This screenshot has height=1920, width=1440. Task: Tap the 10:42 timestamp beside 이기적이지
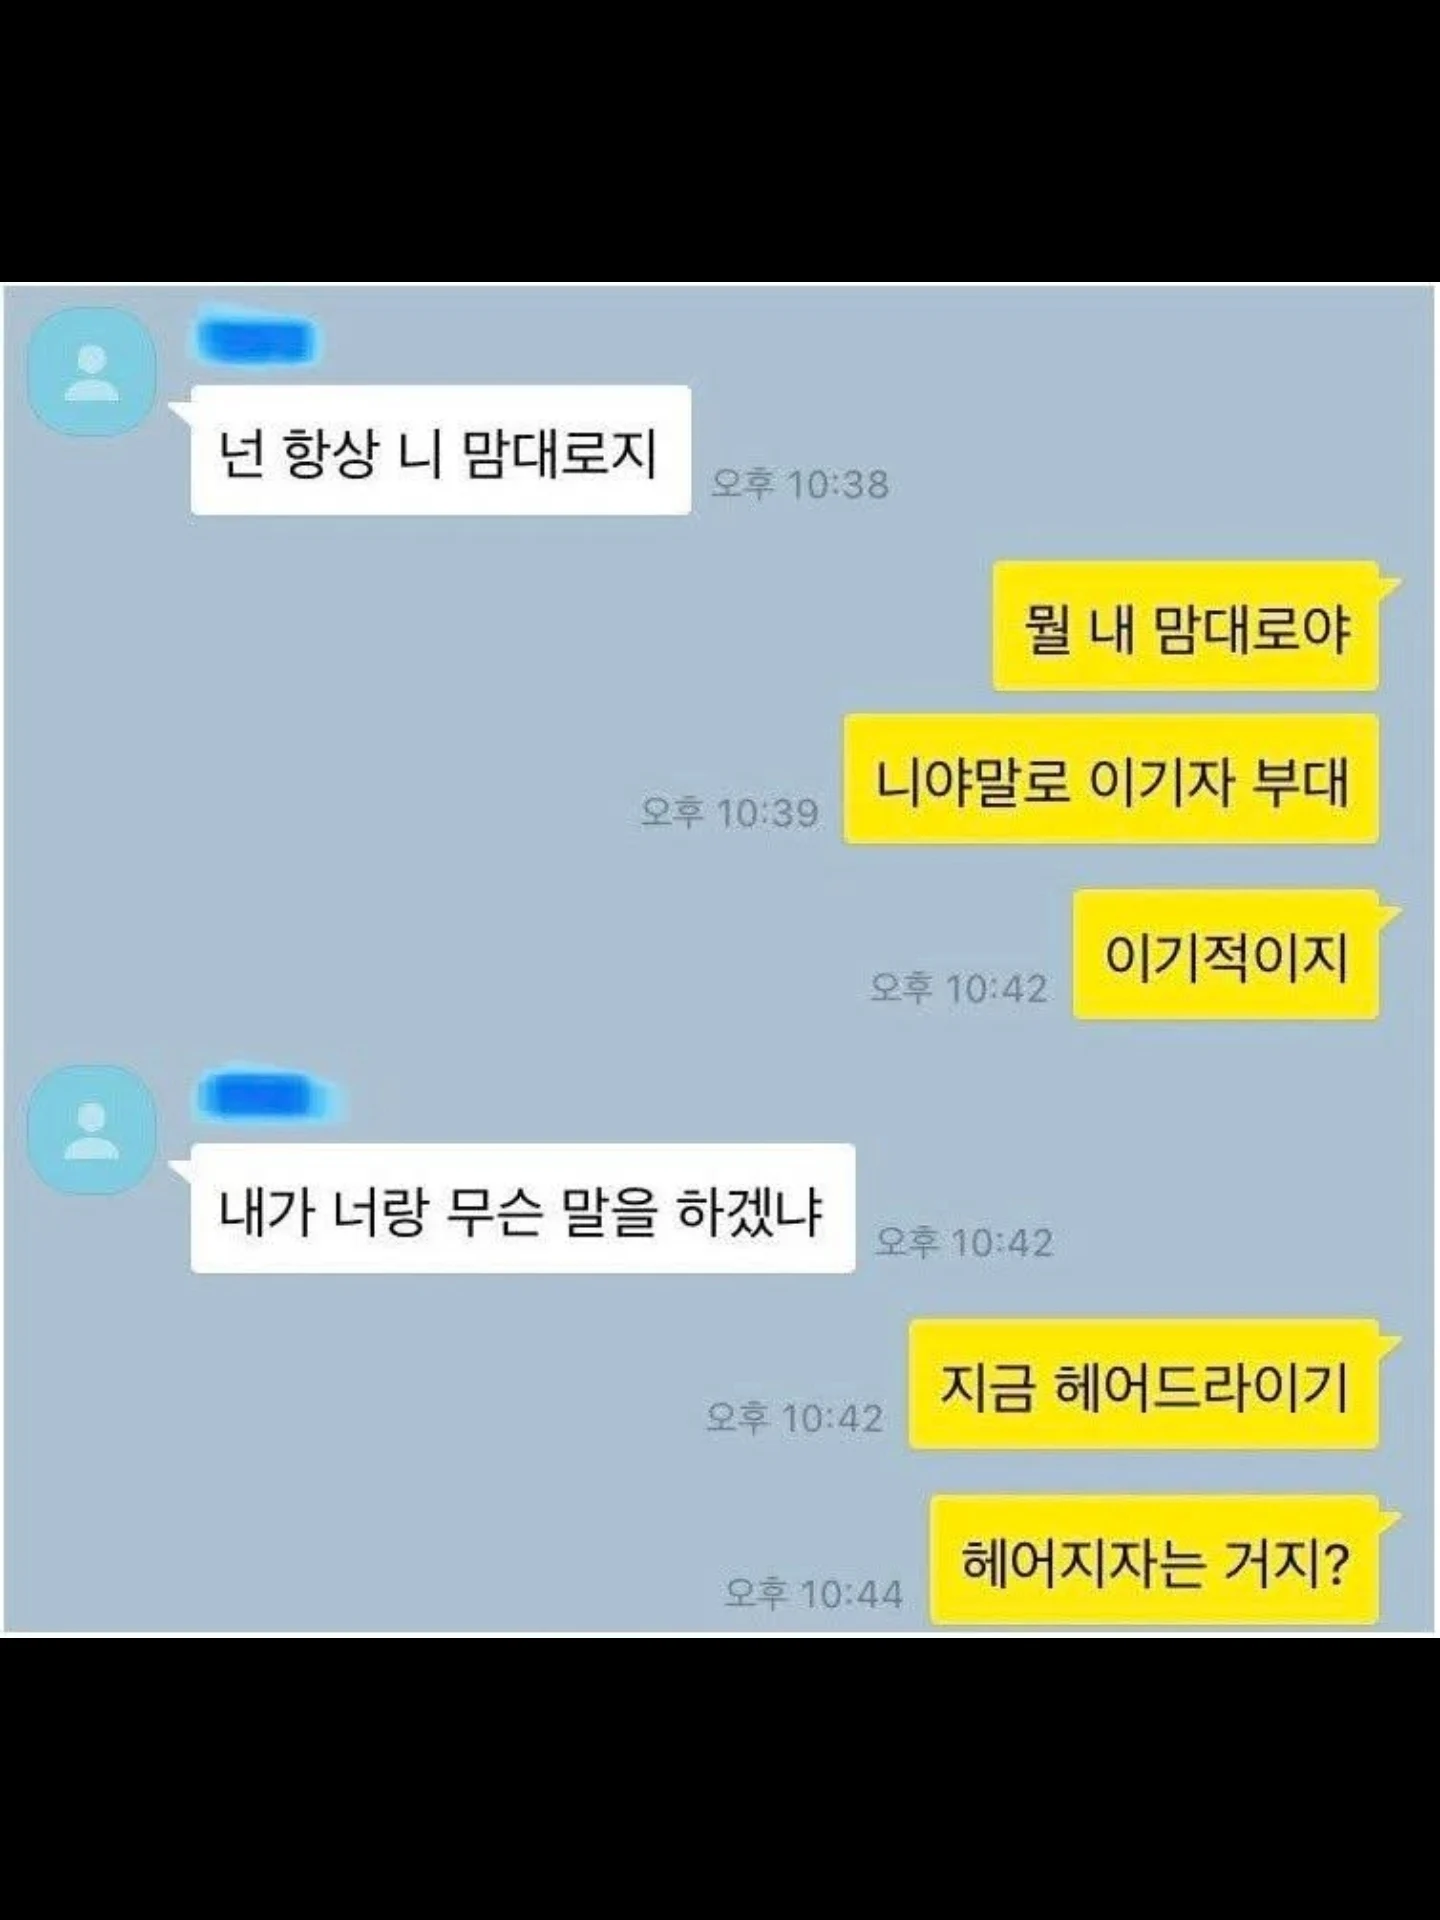(x=959, y=989)
